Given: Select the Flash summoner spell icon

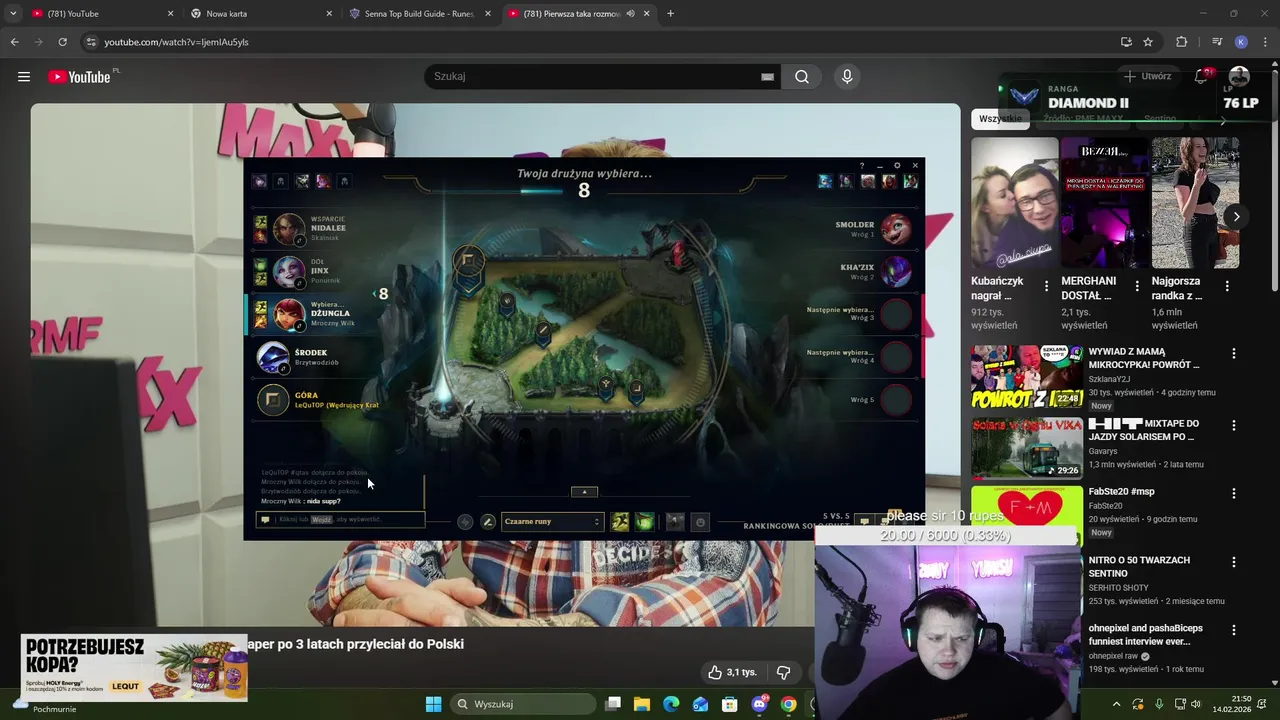Looking at the screenshot, I should point(620,521).
